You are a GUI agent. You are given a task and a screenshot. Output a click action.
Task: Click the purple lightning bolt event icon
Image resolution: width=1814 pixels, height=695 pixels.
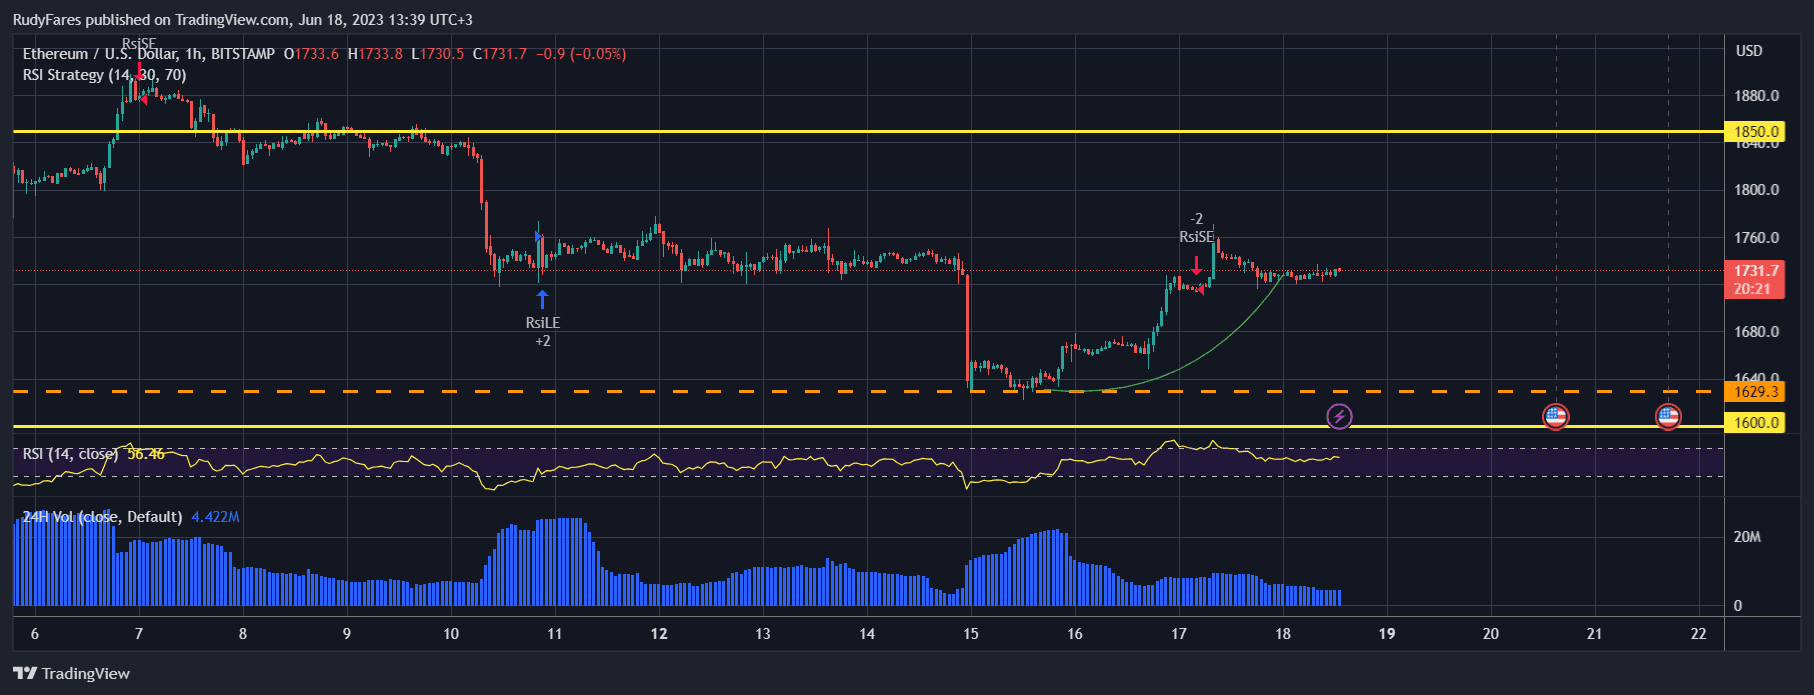click(x=1339, y=416)
